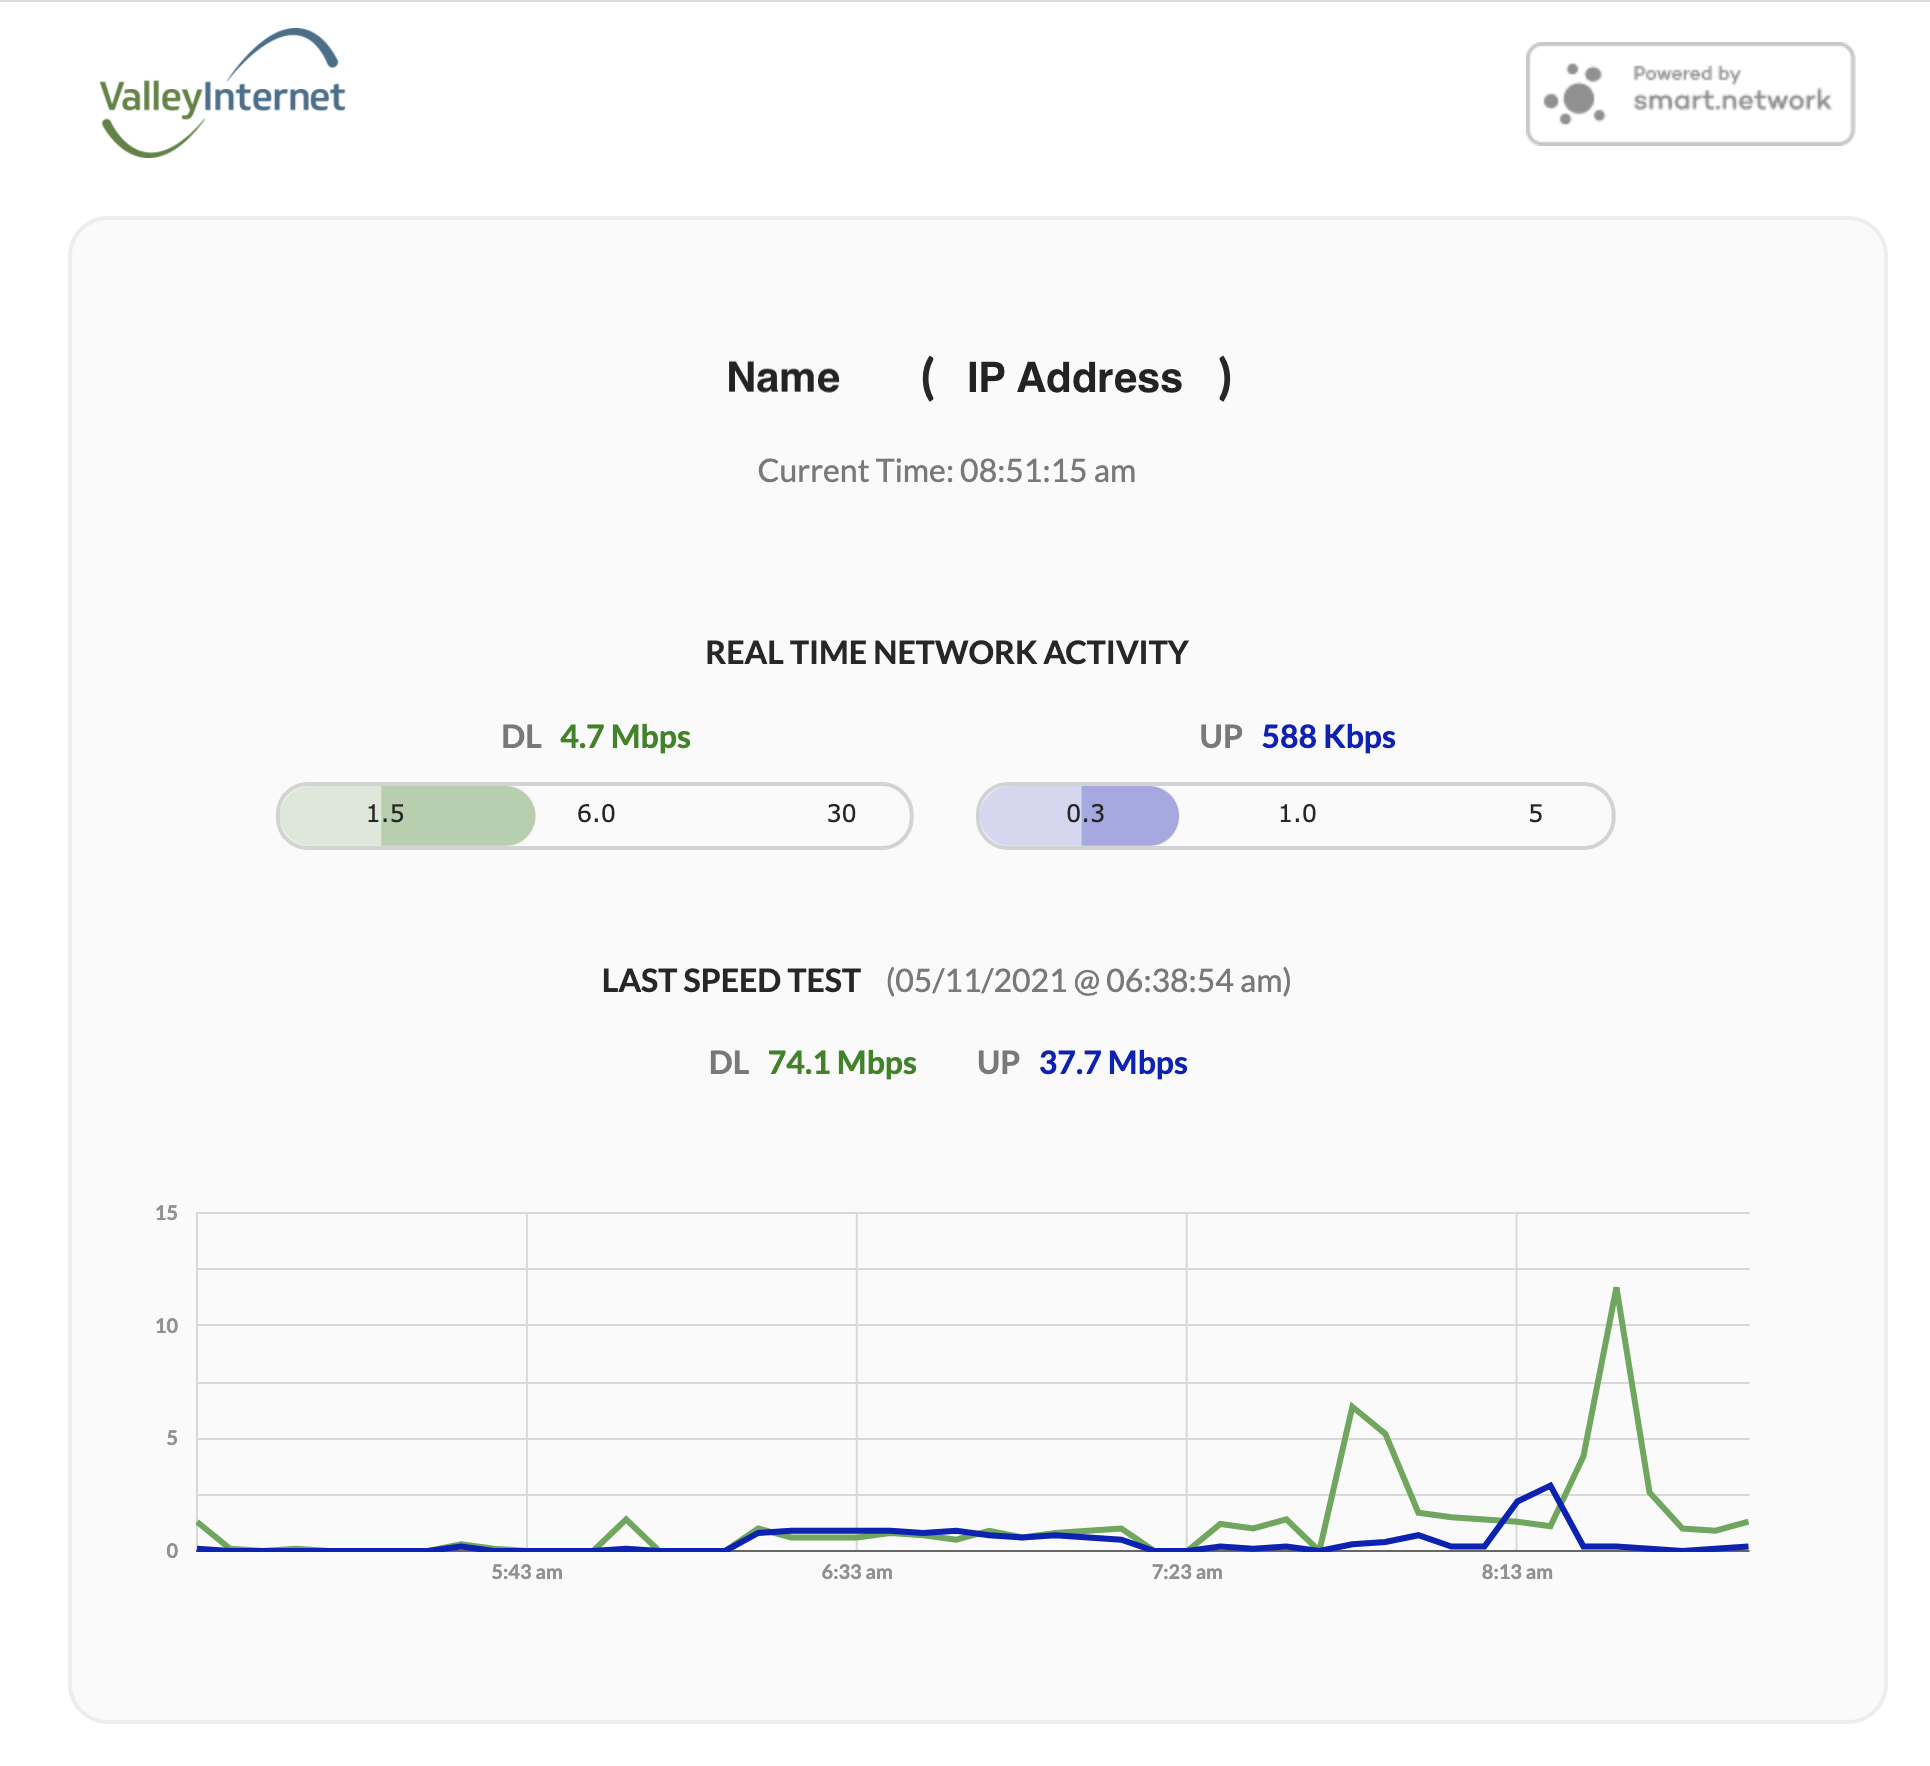The image size is (1930, 1766).
Task: Click the 4.7 Mbps download value
Action: coord(625,737)
